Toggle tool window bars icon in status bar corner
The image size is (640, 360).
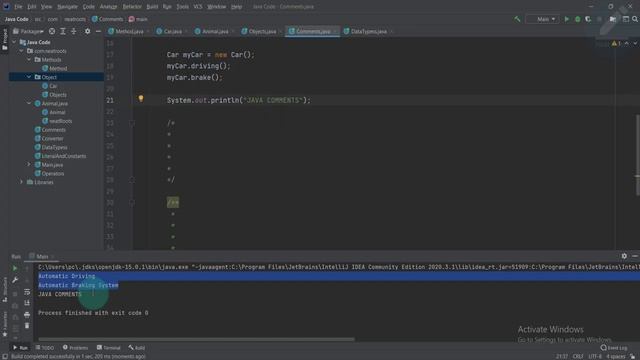pos(4,356)
